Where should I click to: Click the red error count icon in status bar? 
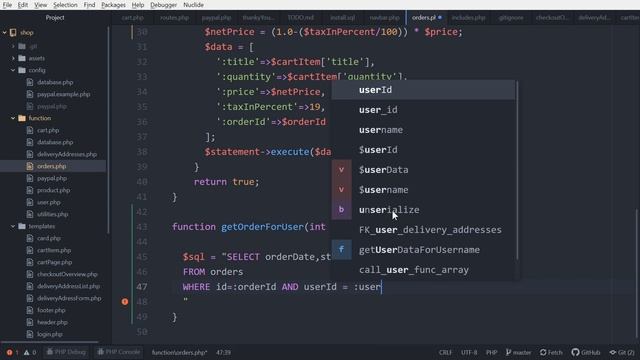[x=9, y=352]
